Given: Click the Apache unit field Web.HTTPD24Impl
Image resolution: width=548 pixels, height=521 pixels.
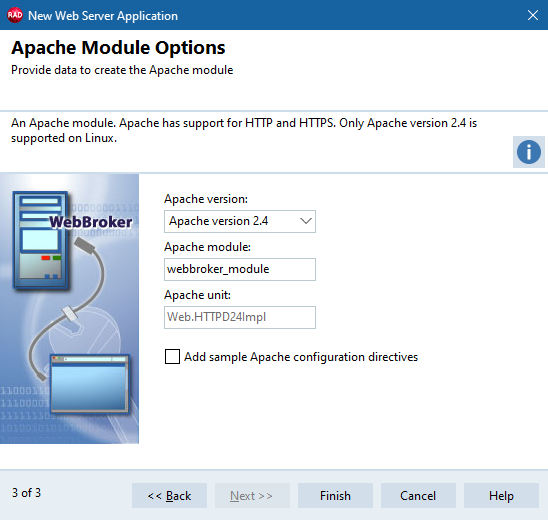Looking at the screenshot, I should (x=240, y=317).
